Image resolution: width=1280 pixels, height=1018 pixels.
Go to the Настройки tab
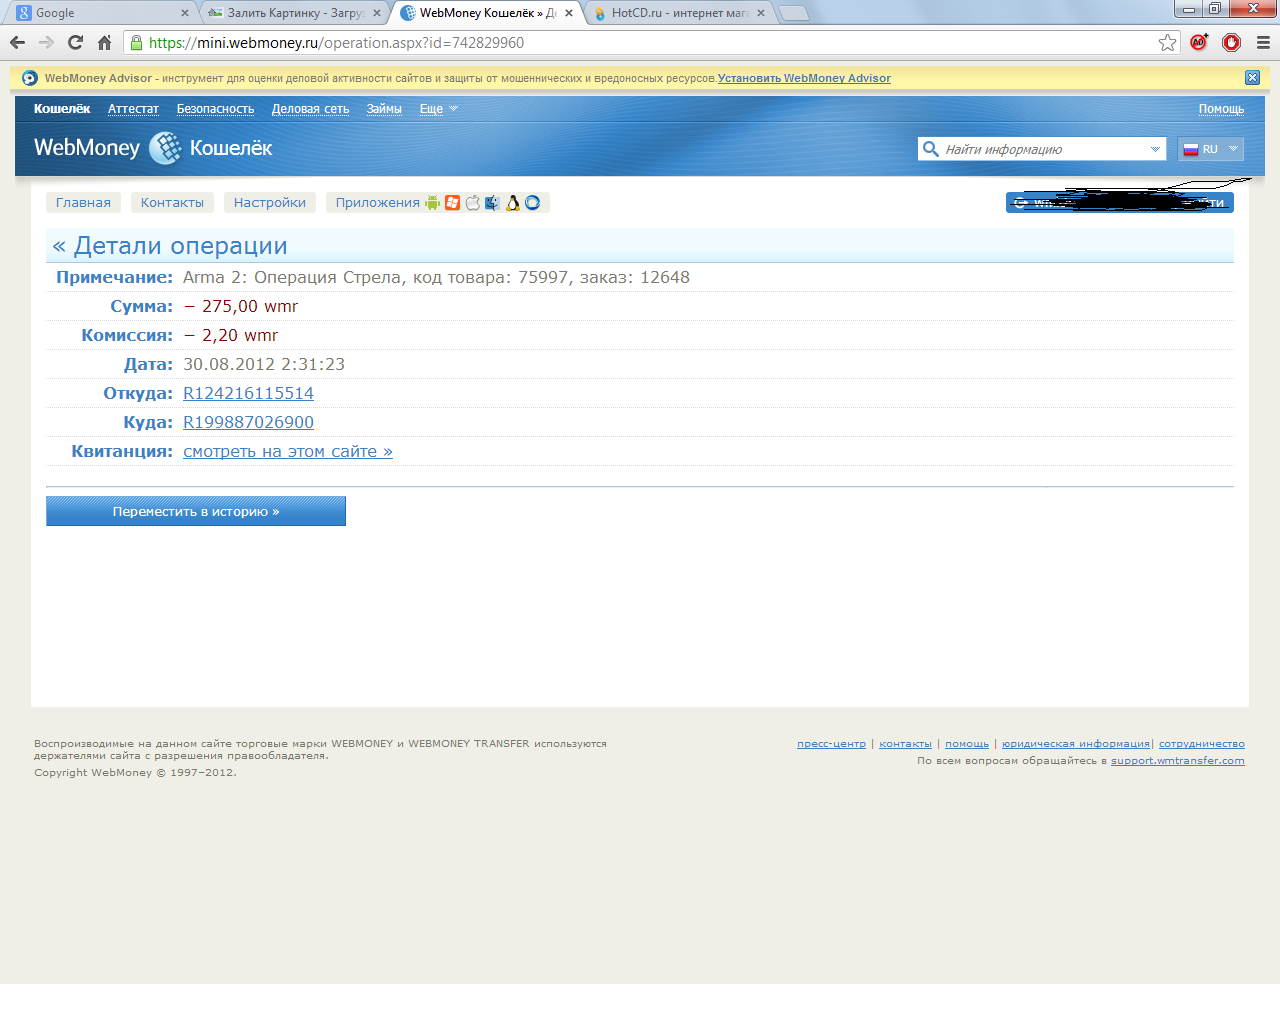(x=270, y=203)
